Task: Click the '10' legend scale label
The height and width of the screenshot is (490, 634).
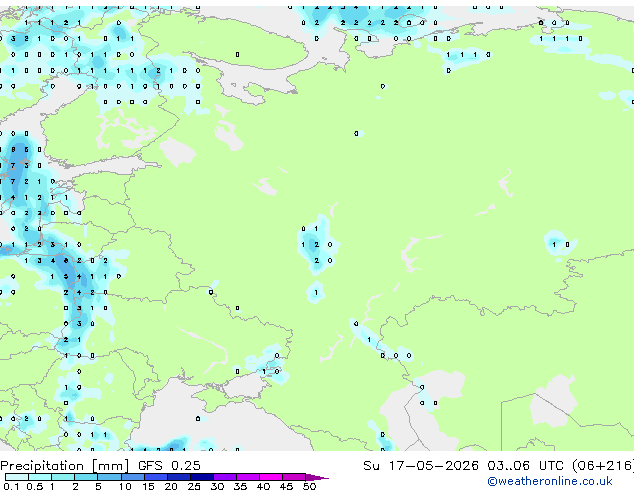Action: point(125,486)
